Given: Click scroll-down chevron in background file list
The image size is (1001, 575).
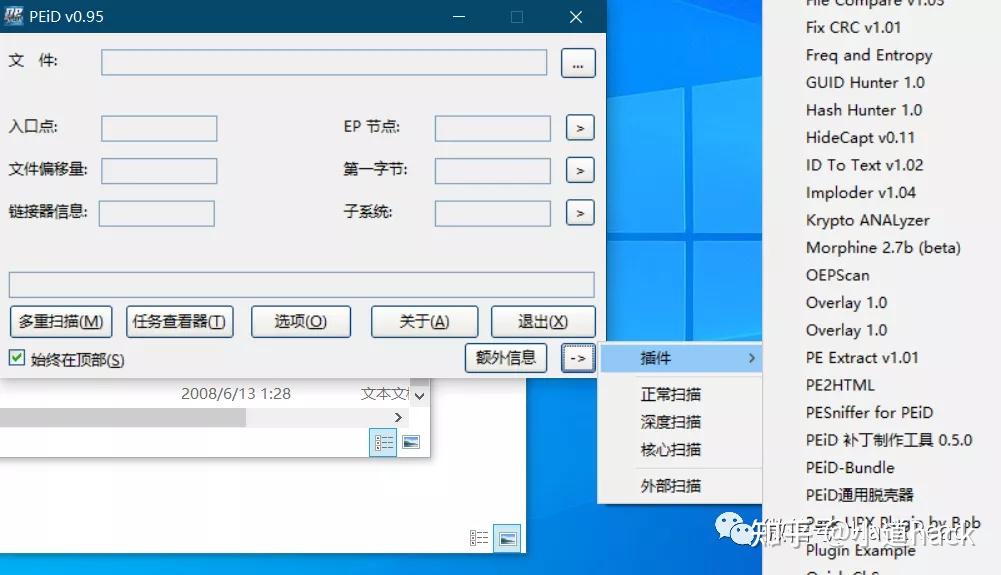Looking at the screenshot, I should (419, 396).
